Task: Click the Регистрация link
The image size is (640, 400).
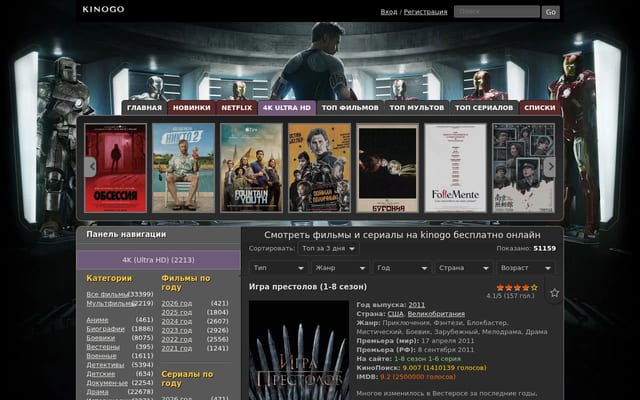Action: tap(425, 12)
